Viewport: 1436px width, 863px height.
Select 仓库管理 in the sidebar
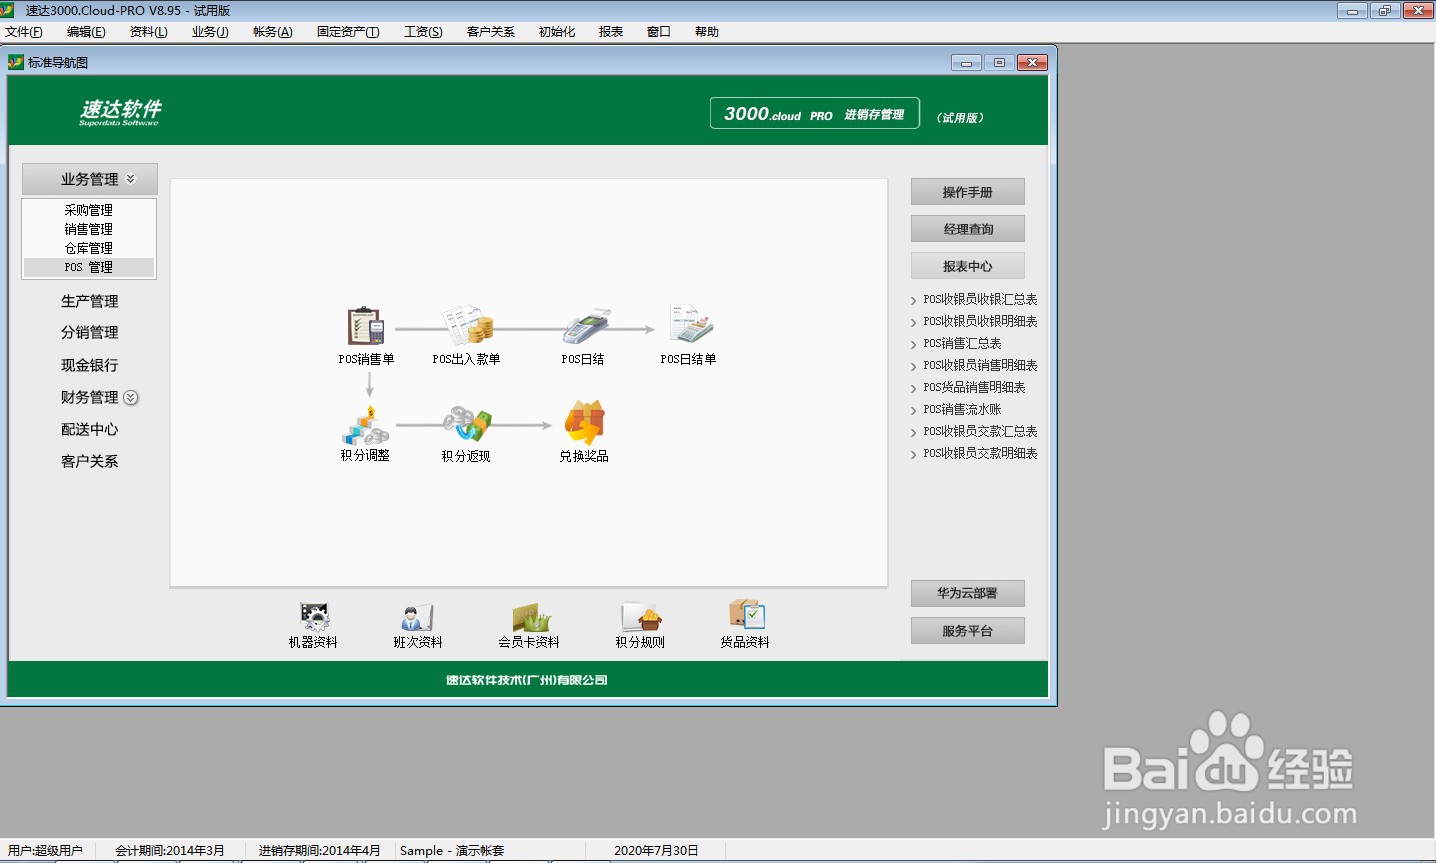pyautogui.click(x=89, y=248)
